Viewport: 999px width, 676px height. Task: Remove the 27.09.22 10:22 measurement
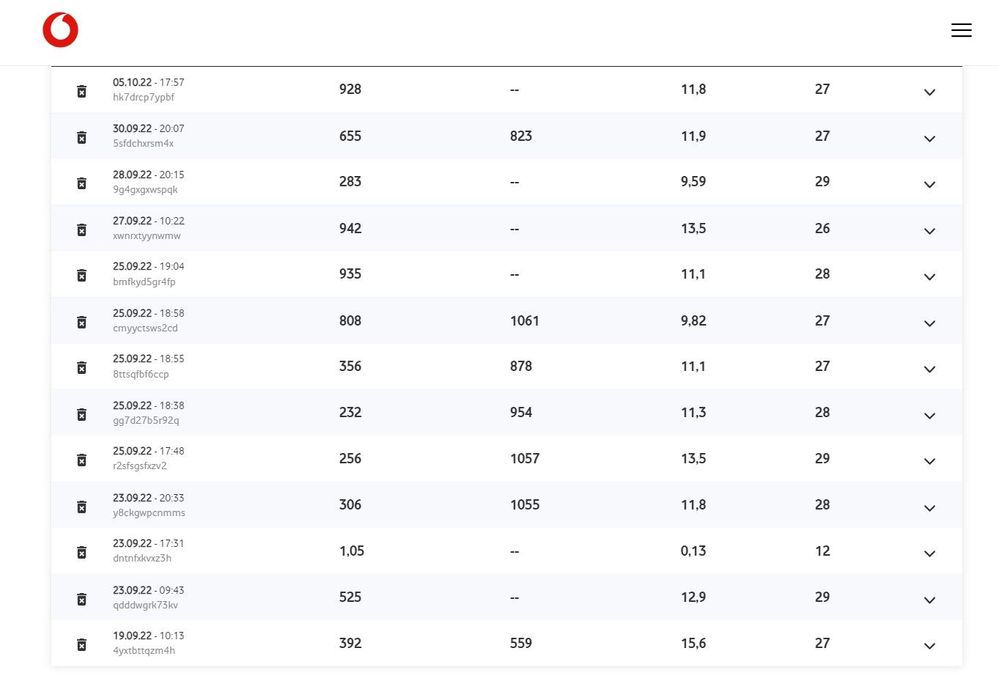pyautogui.click(x=82, y=229)
